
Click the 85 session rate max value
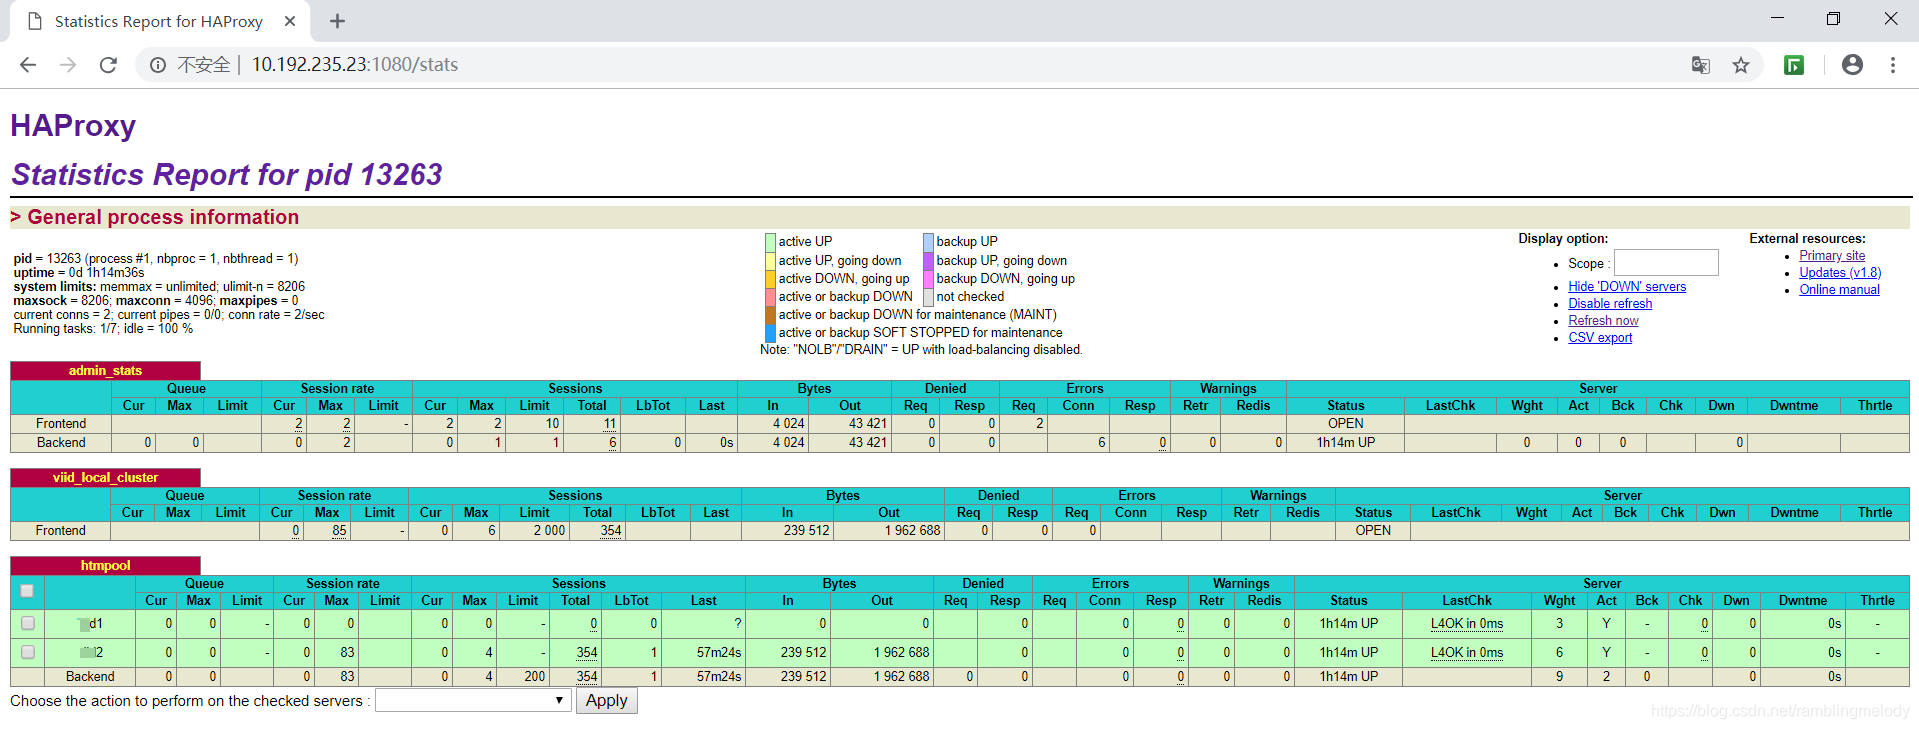point(339,531)
